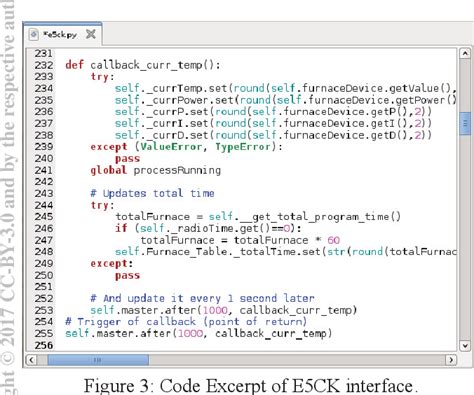The image size is (474, 395).
Task: Click 'global processRunning' line
Action: [156, 170]
